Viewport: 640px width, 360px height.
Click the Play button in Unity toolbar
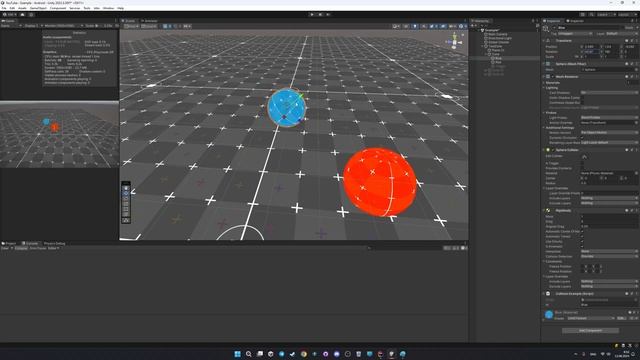click(x=312, y=15)
